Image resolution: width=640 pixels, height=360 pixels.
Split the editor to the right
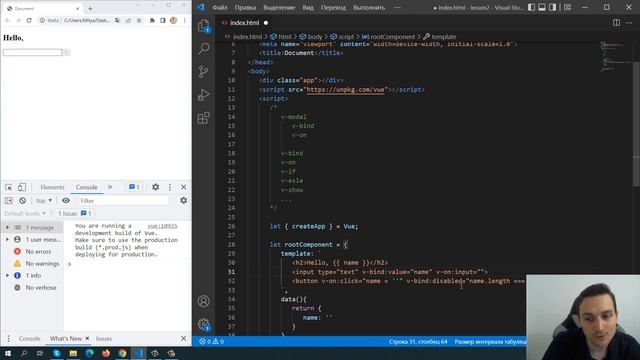616,23
